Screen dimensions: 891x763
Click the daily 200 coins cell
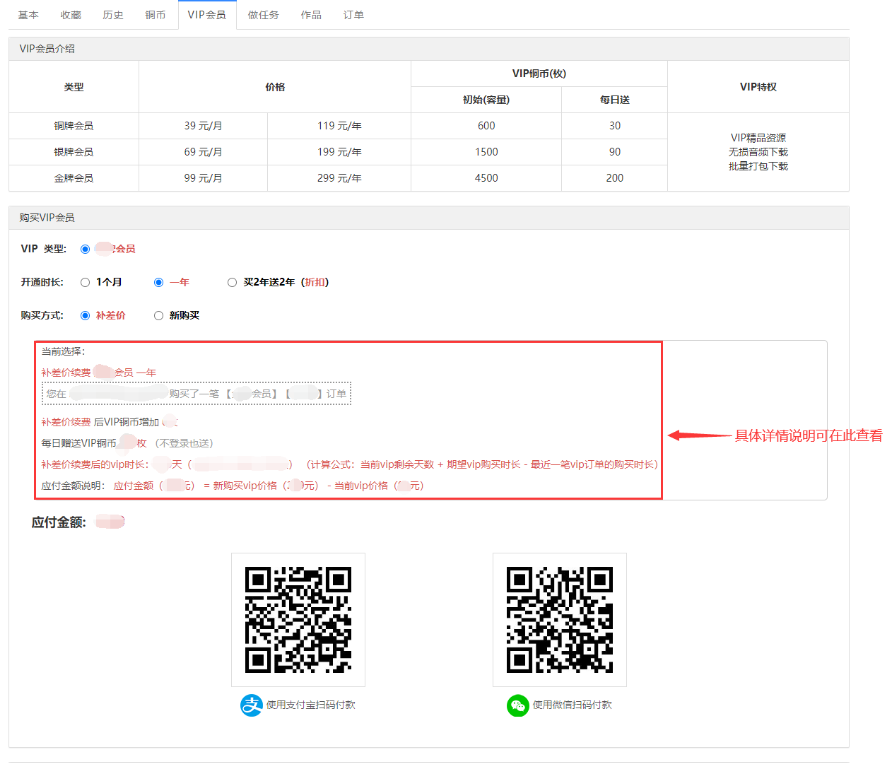pyautogui.click(x=615, y=178)
